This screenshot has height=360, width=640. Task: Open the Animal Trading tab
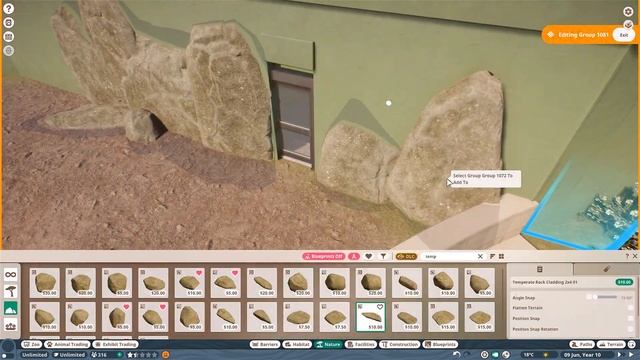67,344
